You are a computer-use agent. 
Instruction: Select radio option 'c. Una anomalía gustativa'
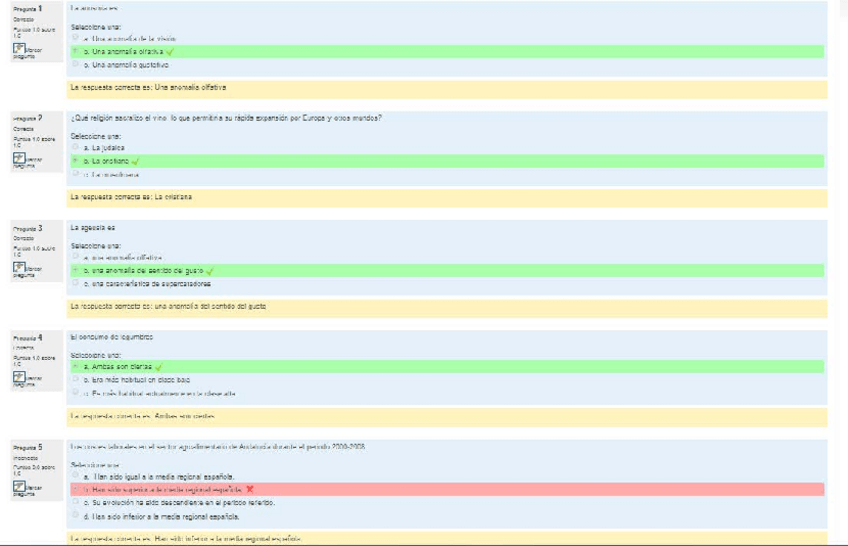pyautogui.click(x=75, y=64)
